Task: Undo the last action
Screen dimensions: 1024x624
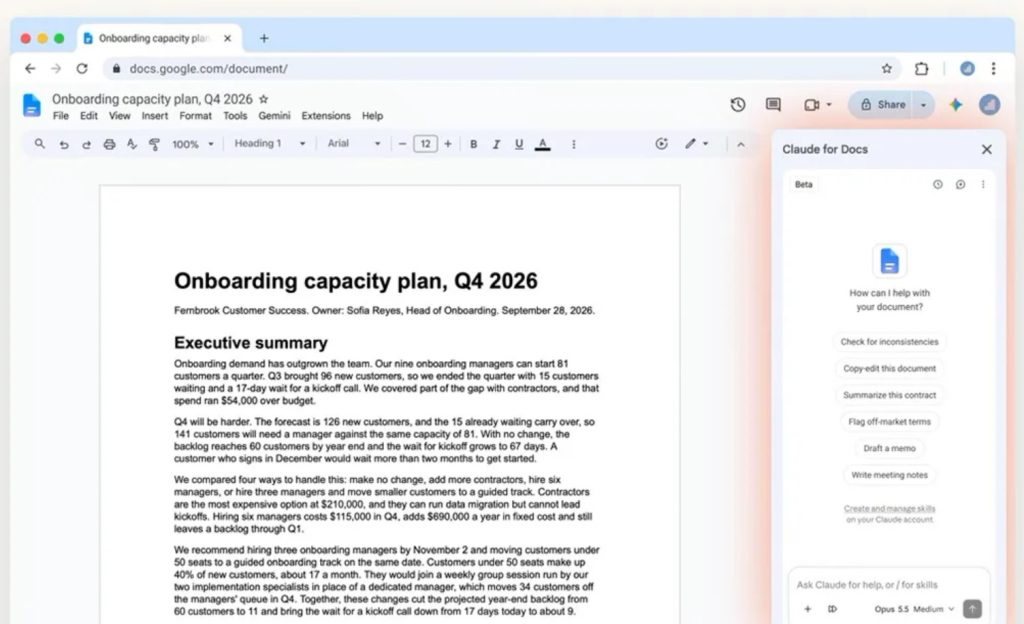Action: 63,144
